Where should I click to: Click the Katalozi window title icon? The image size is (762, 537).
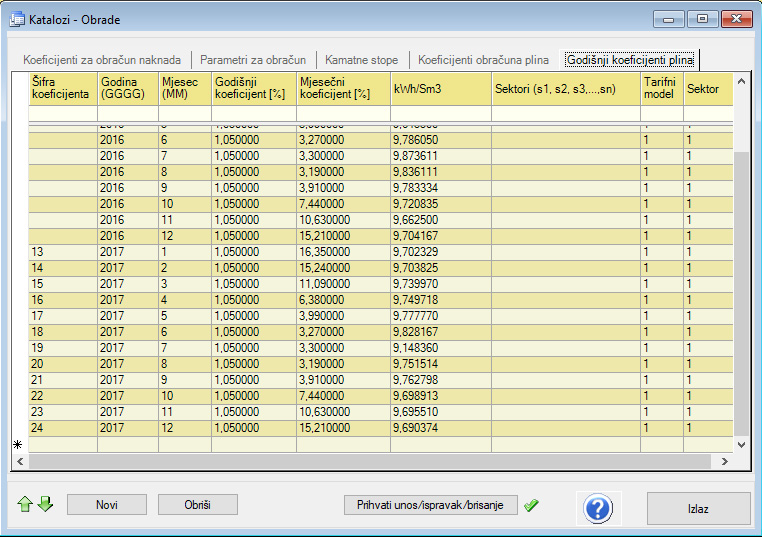pos(17,19)
